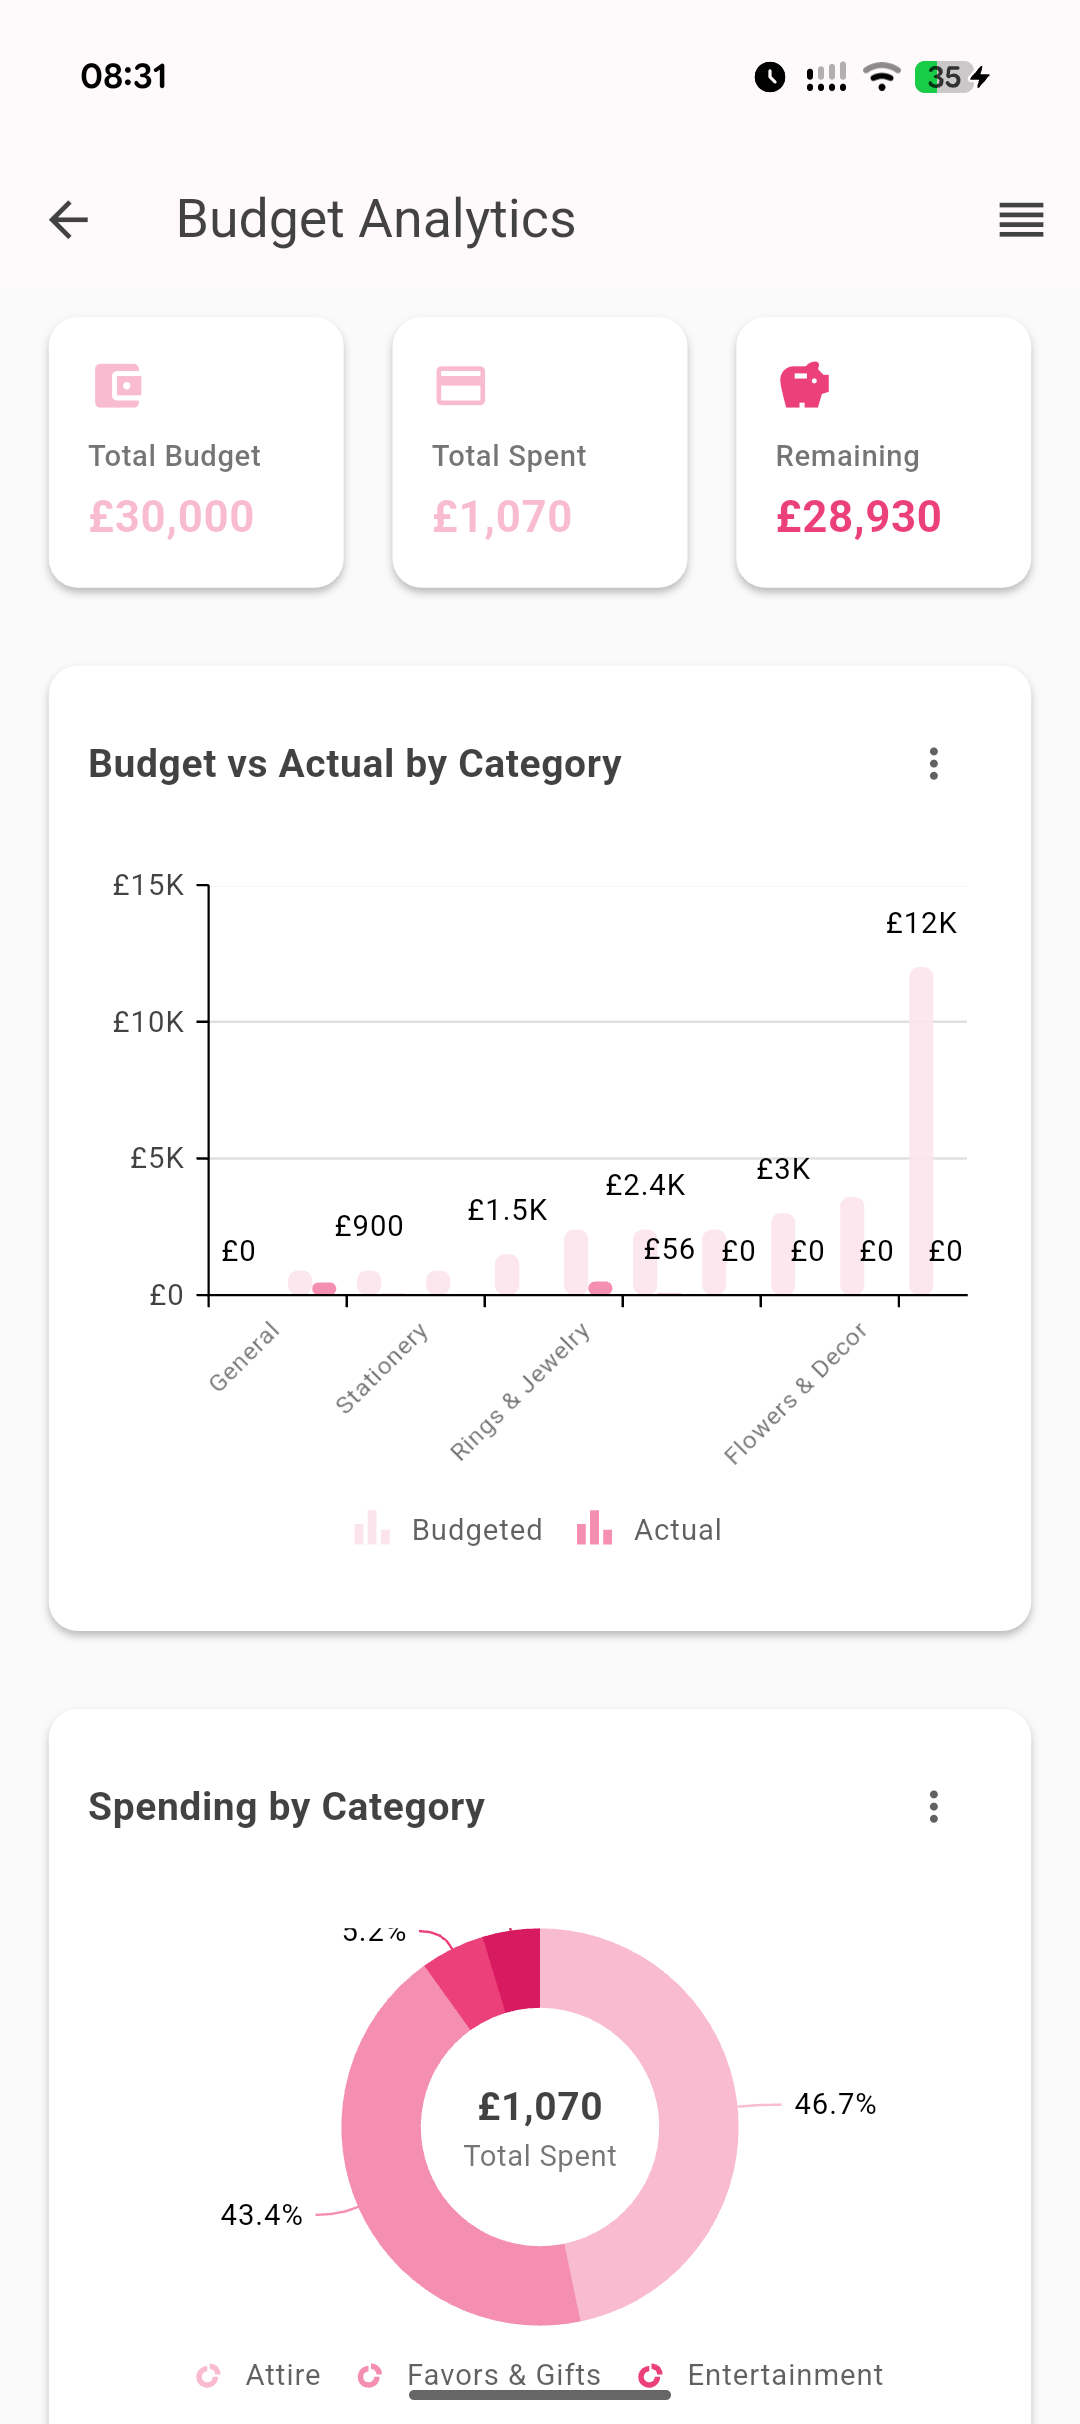The image size is (1080, 2424).
Task: Toggle the Favors & Gifts legend entry
Action: [480, 2375]
